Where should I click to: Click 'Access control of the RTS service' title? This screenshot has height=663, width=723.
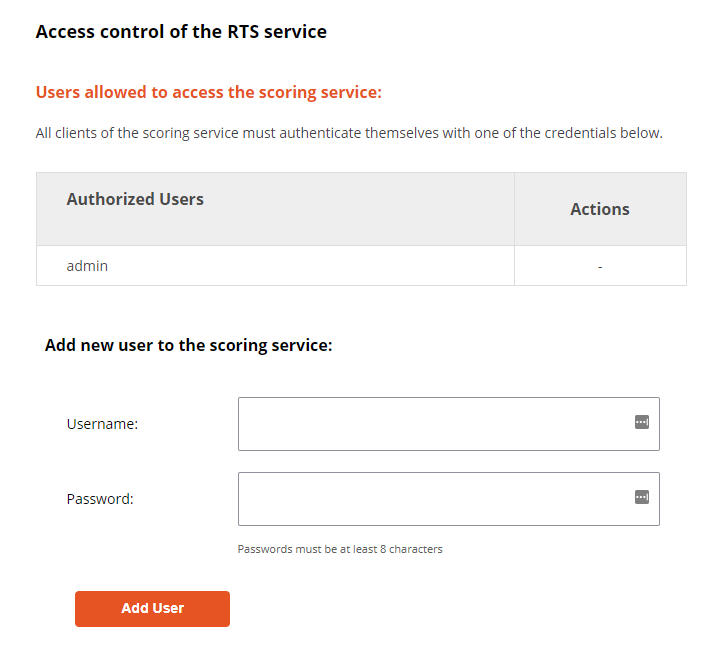(x=181, y=32)
